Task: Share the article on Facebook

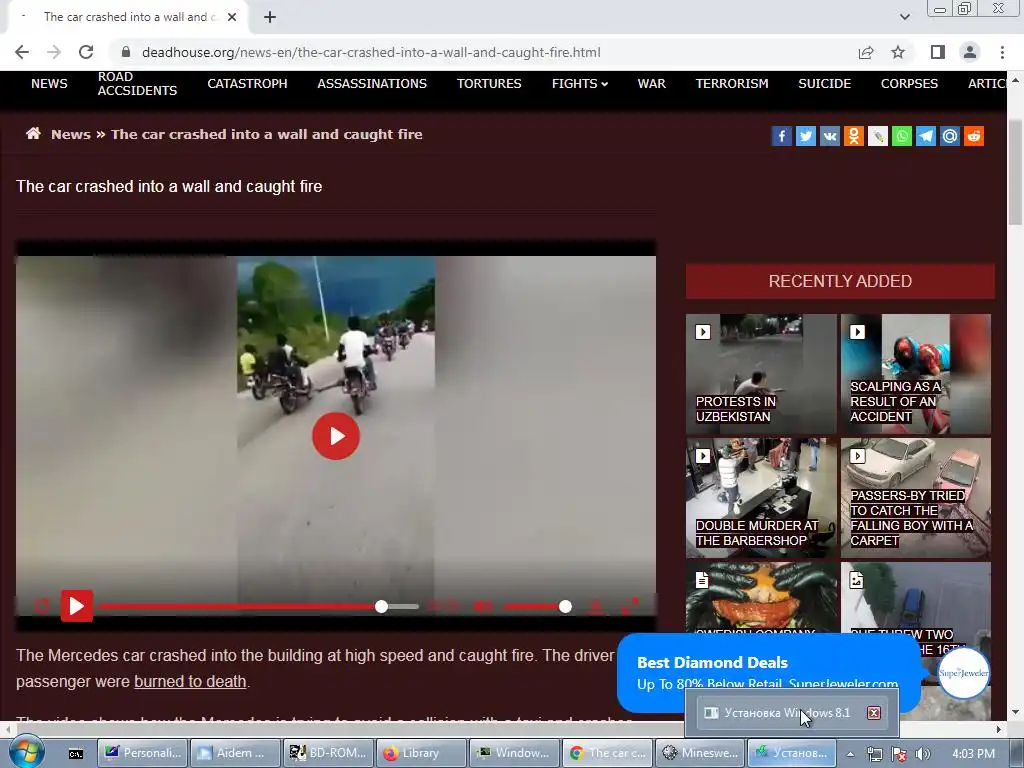Action: coord(782,136)
